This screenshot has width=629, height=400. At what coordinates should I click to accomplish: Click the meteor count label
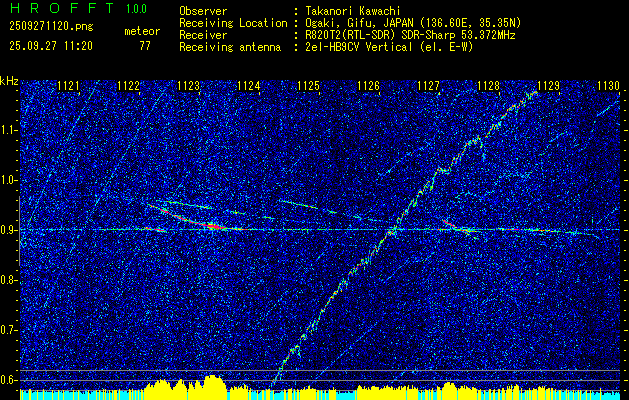[x=142, y=31]
